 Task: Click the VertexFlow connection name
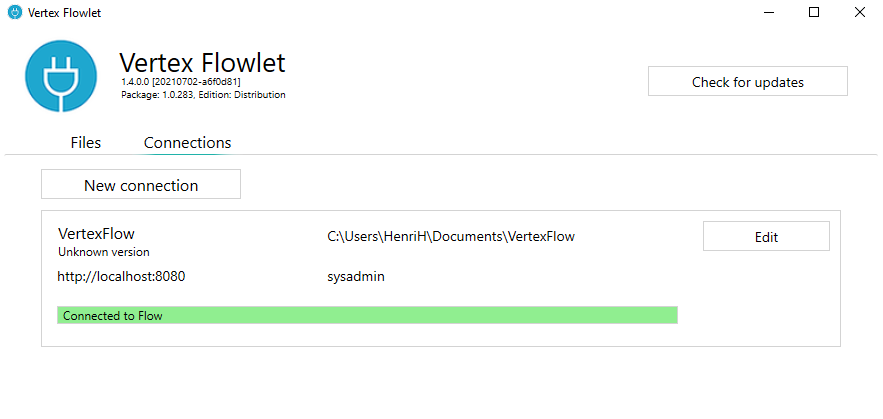click(96, 234)
